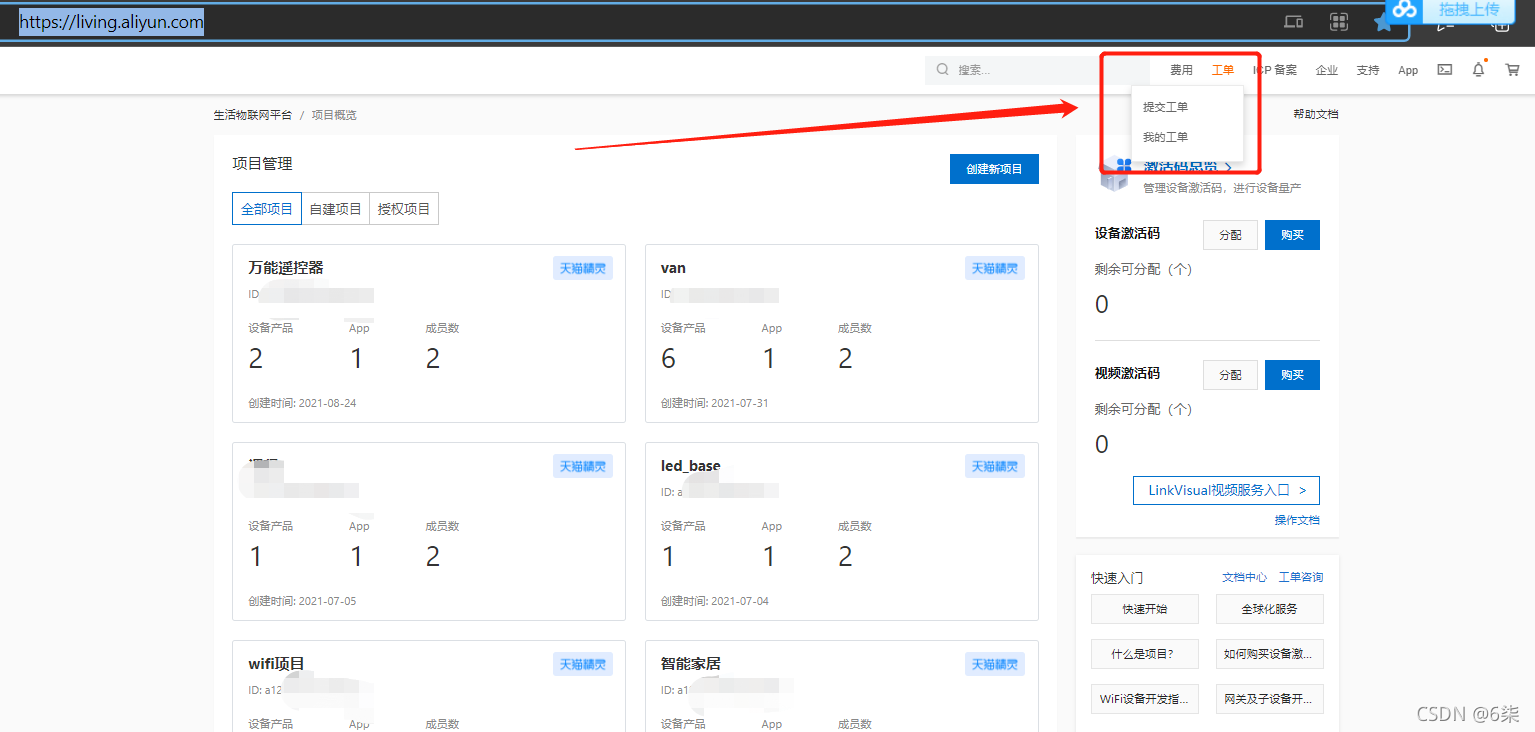The image size is (1535, 732).
Task: Click the 天猫精灵 tag on led_base card
Action: click(x=995, y=466)
